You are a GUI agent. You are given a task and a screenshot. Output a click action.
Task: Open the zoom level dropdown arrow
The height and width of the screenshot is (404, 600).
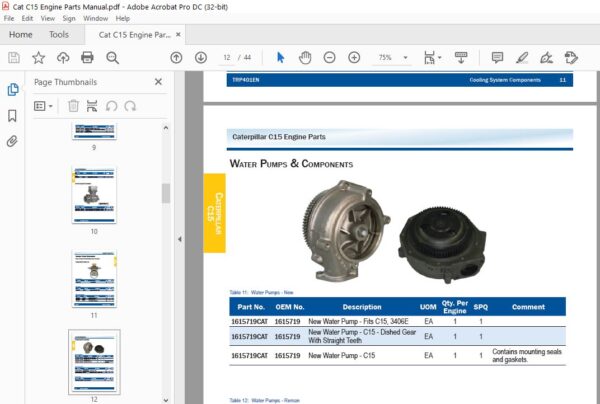tap(405, 58)
